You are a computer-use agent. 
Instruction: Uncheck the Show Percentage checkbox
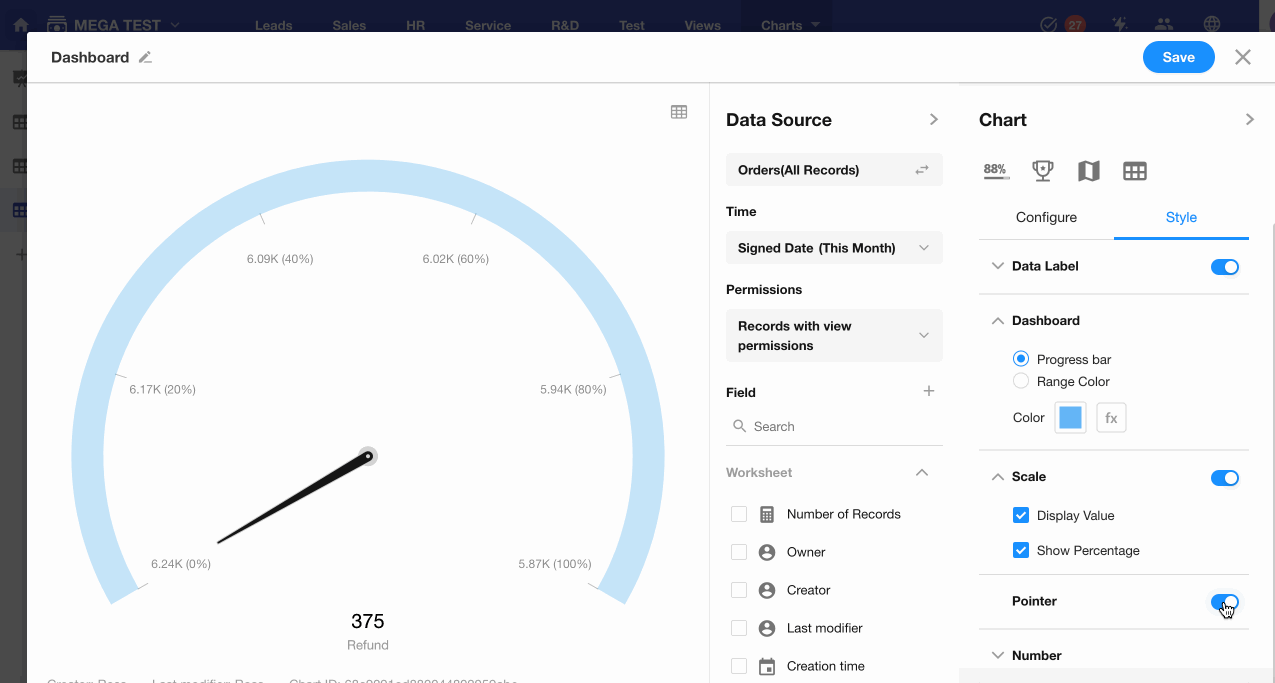[x=1021, y=550]
